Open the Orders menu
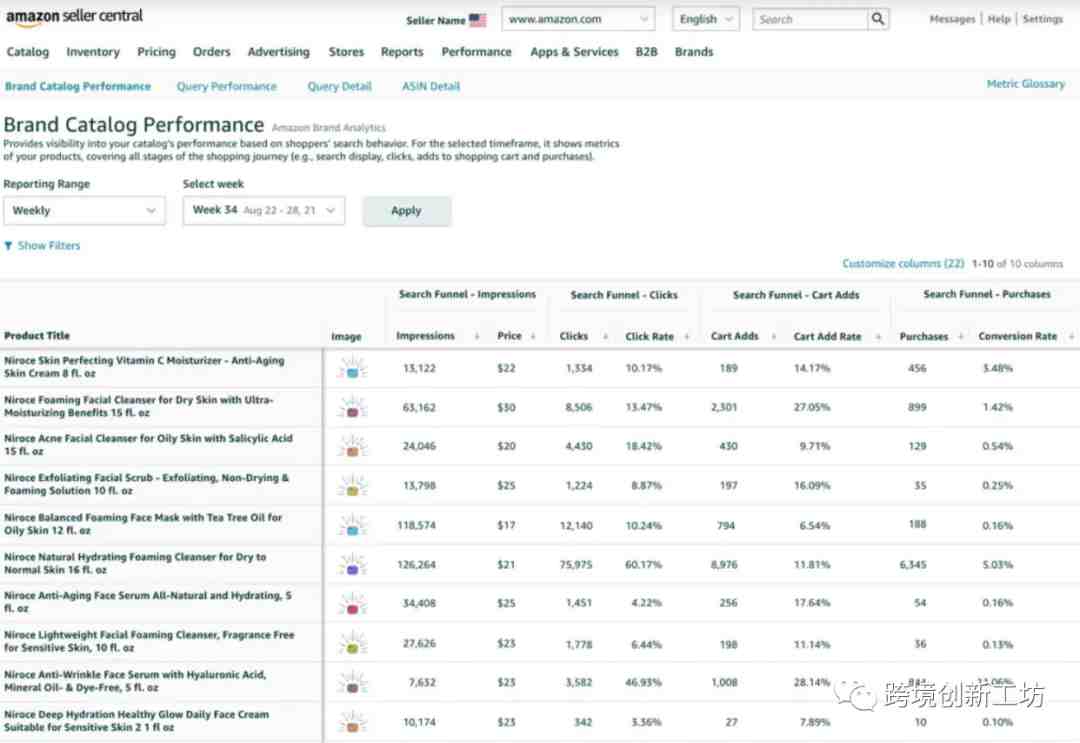 pyautogui.click(x=211, y=52)
